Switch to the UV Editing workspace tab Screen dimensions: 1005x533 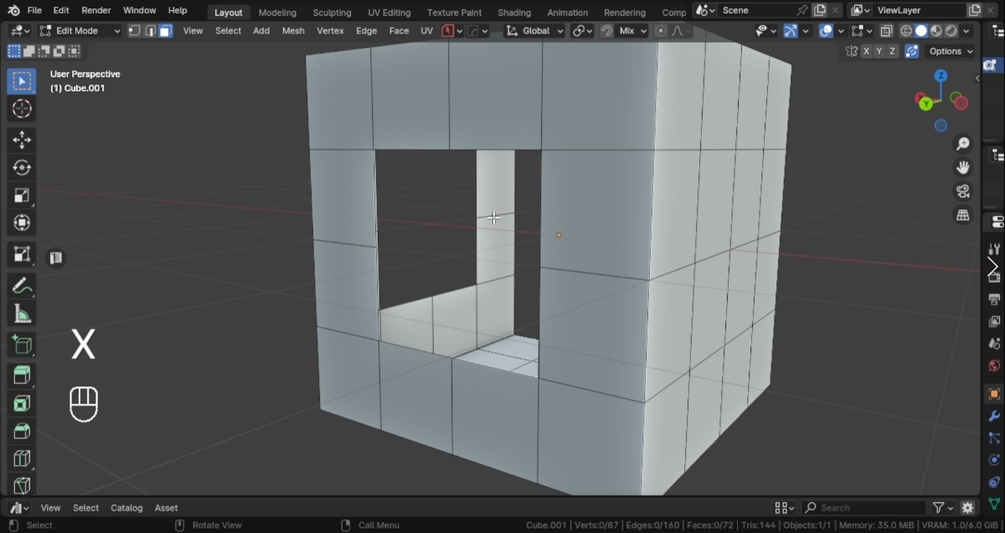389,12
